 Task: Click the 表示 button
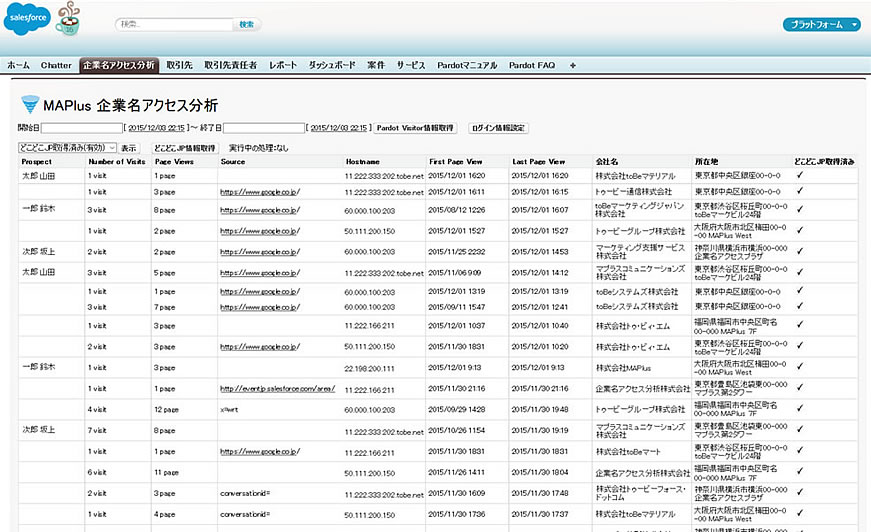coord(129,148)
